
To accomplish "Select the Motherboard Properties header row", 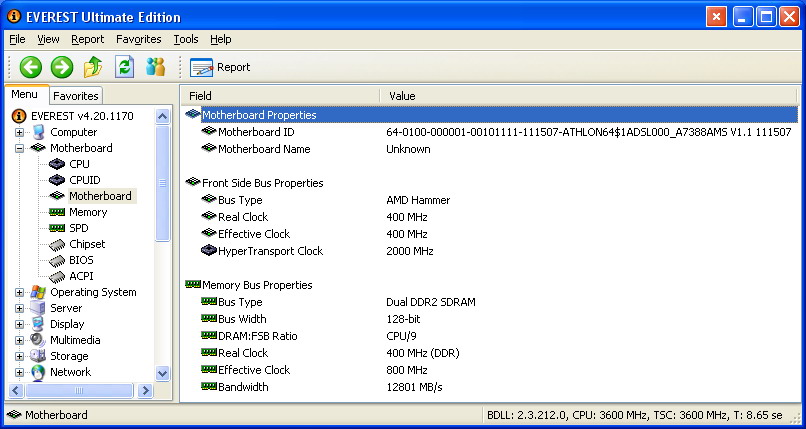I will (x=491, y=115).
